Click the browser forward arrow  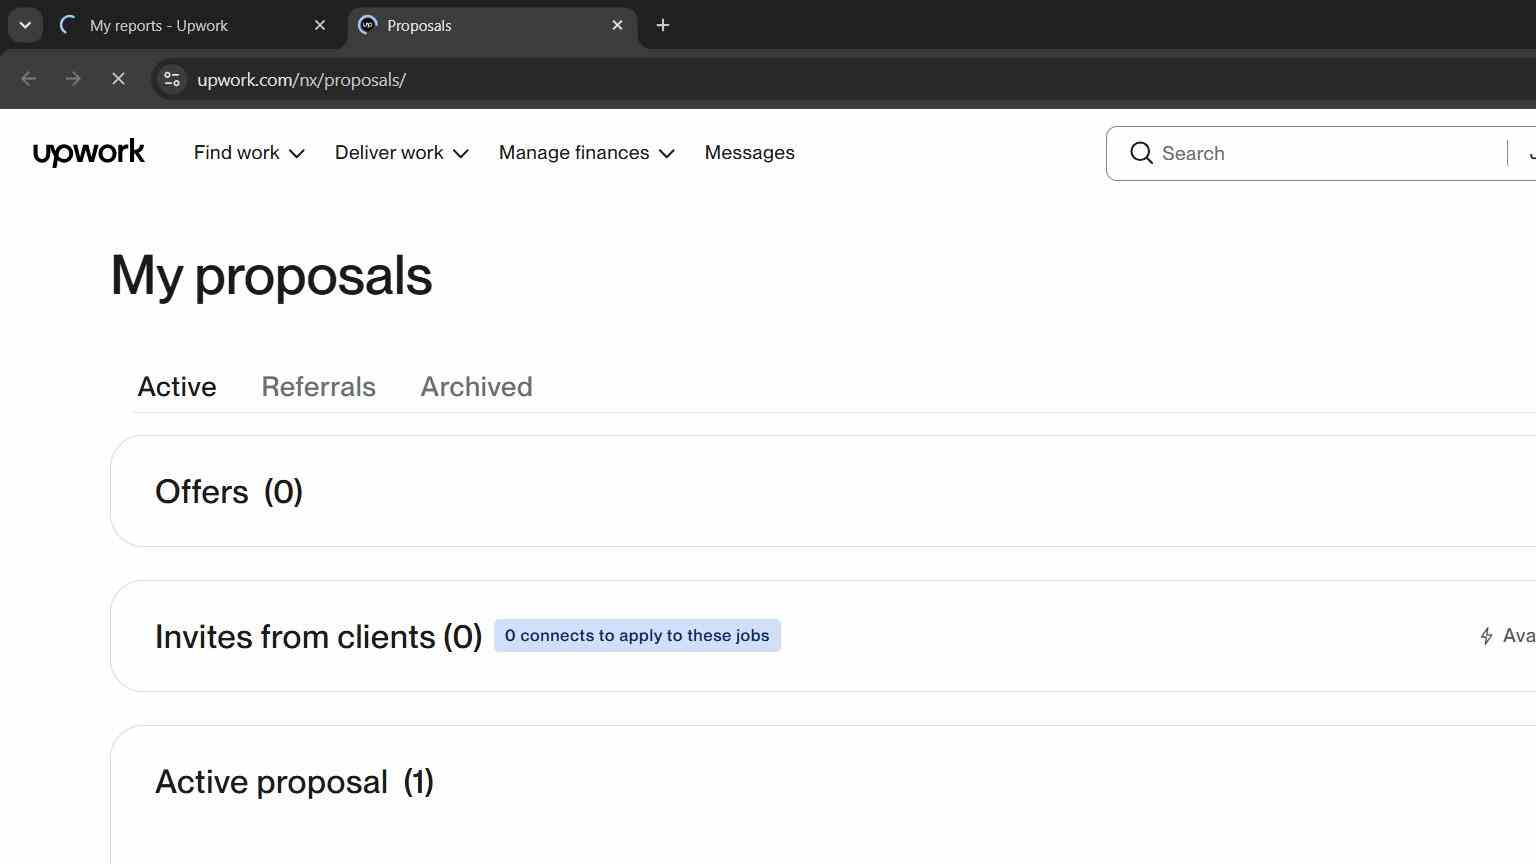tap(73, 79)
